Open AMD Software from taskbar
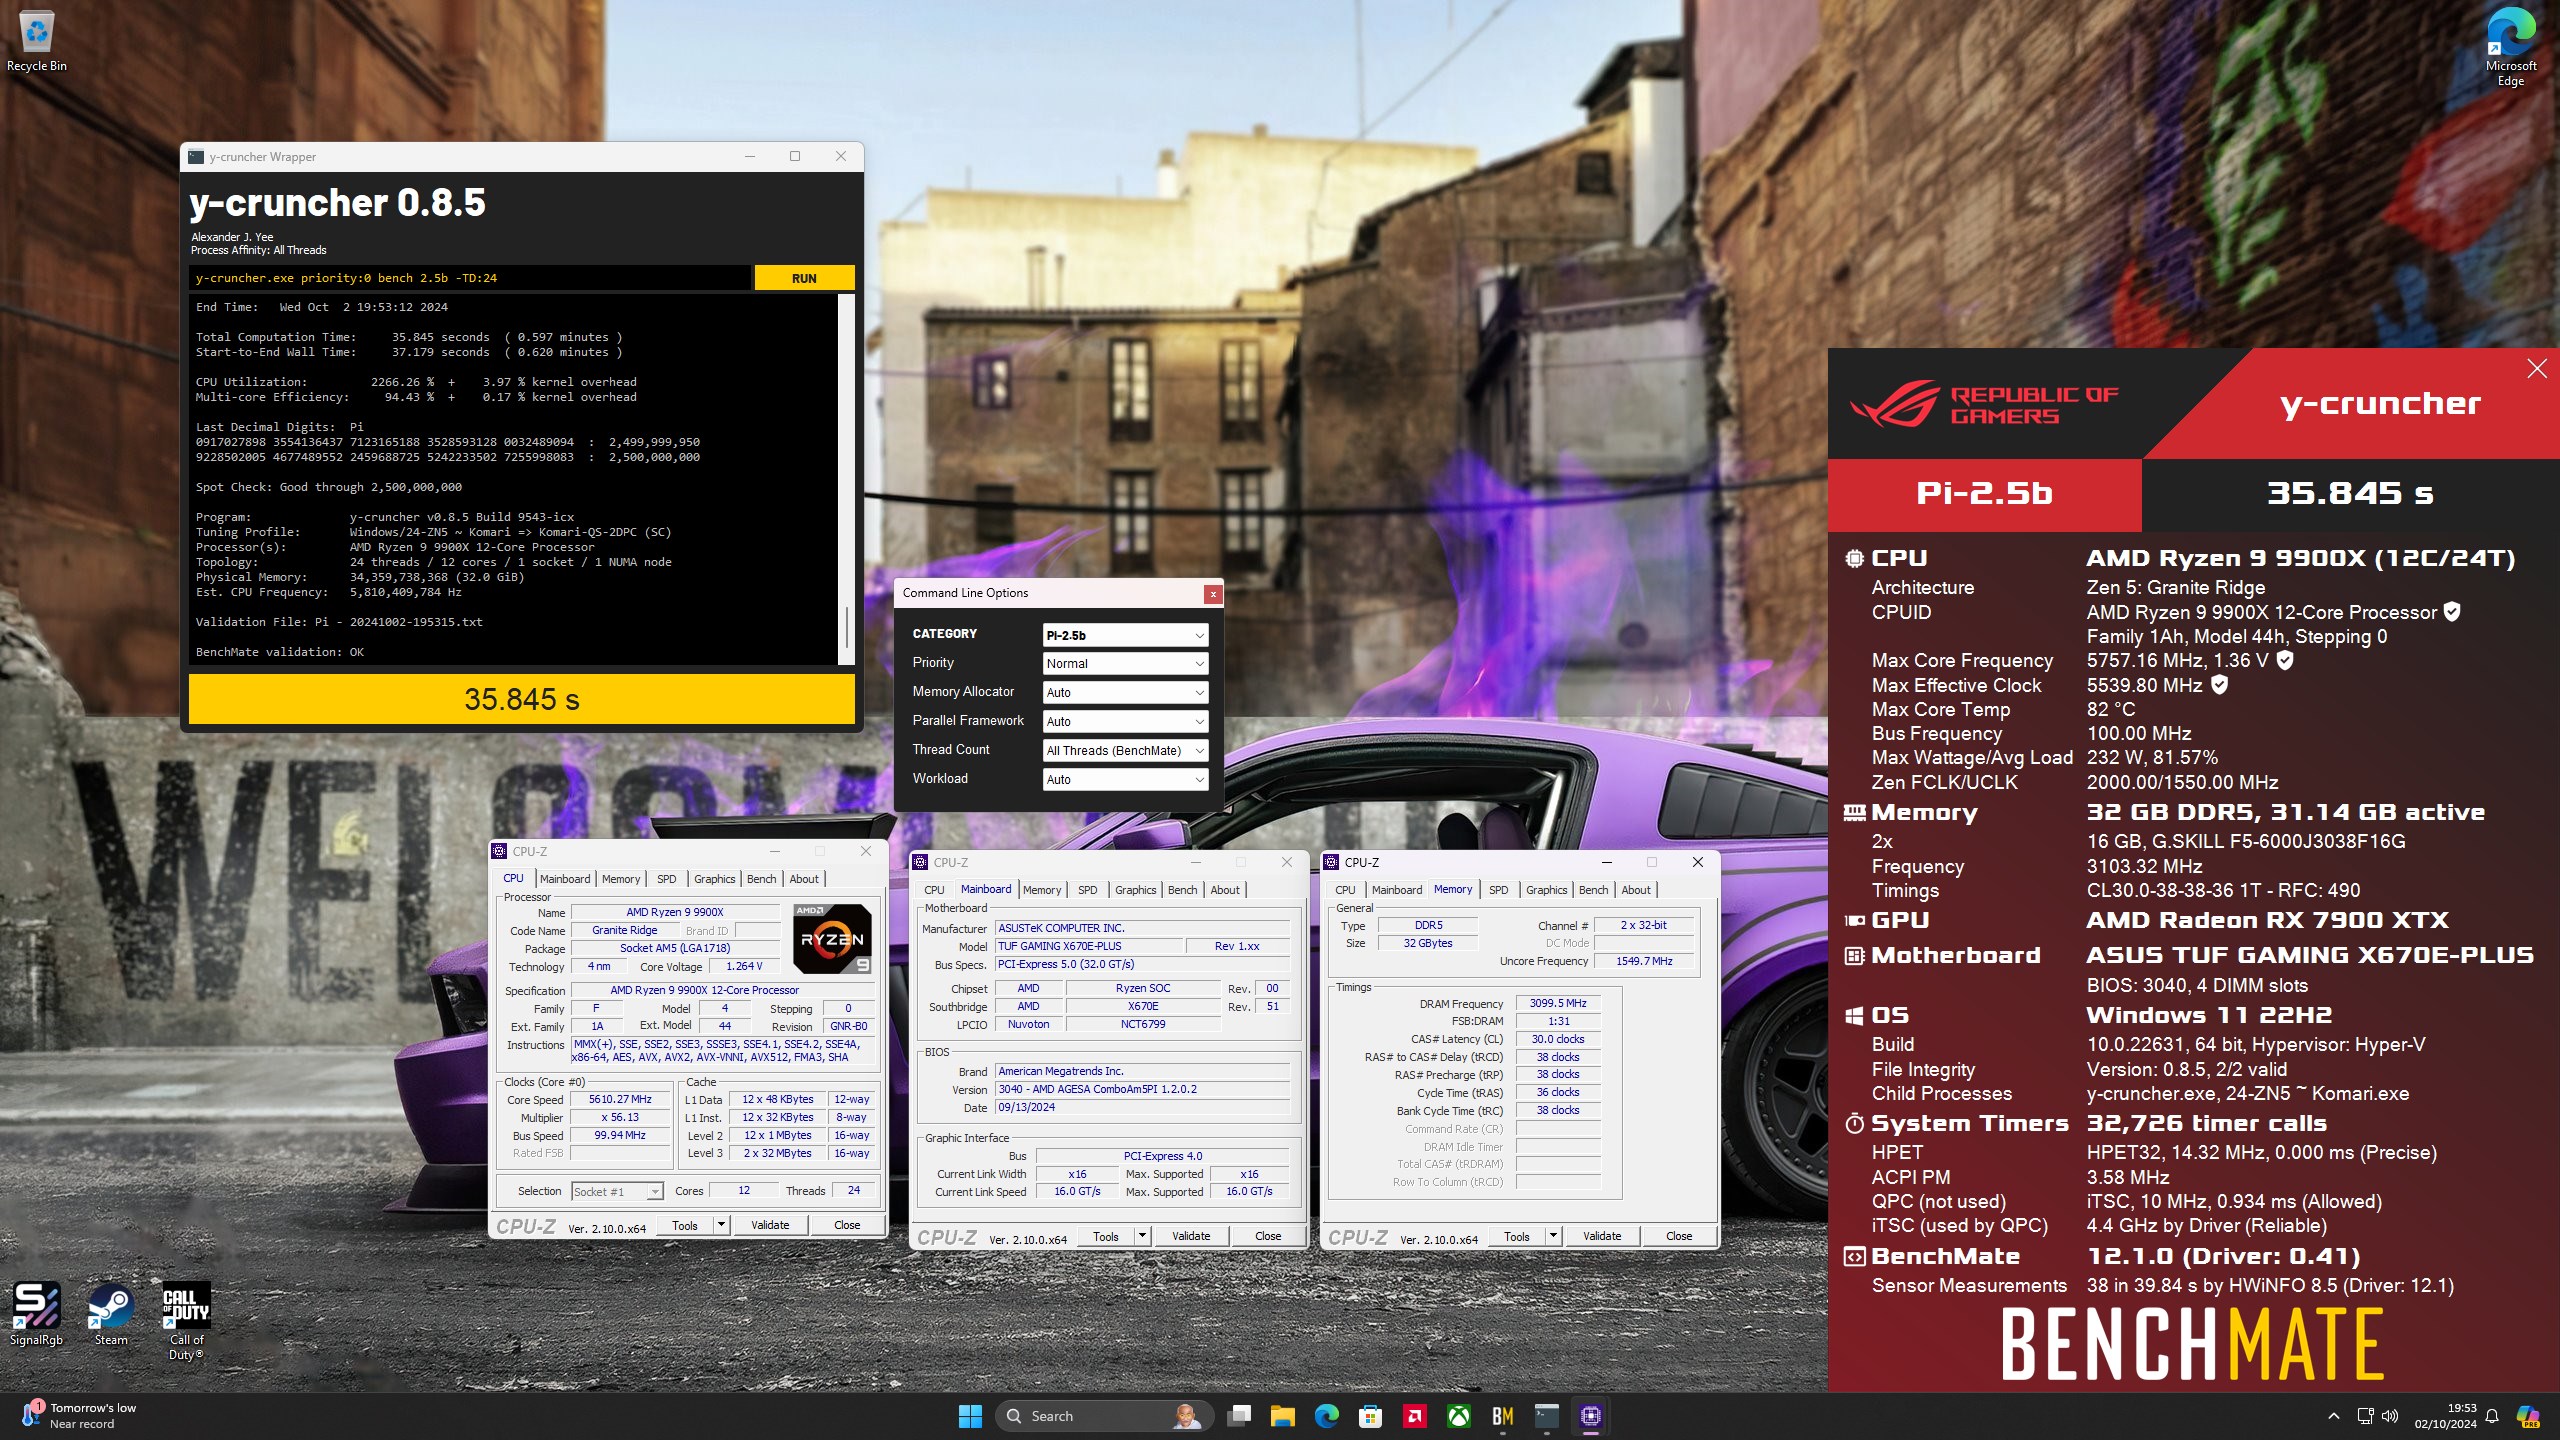The height and width of the screenshot is (1440, 2560). tap(1415, 1416)
